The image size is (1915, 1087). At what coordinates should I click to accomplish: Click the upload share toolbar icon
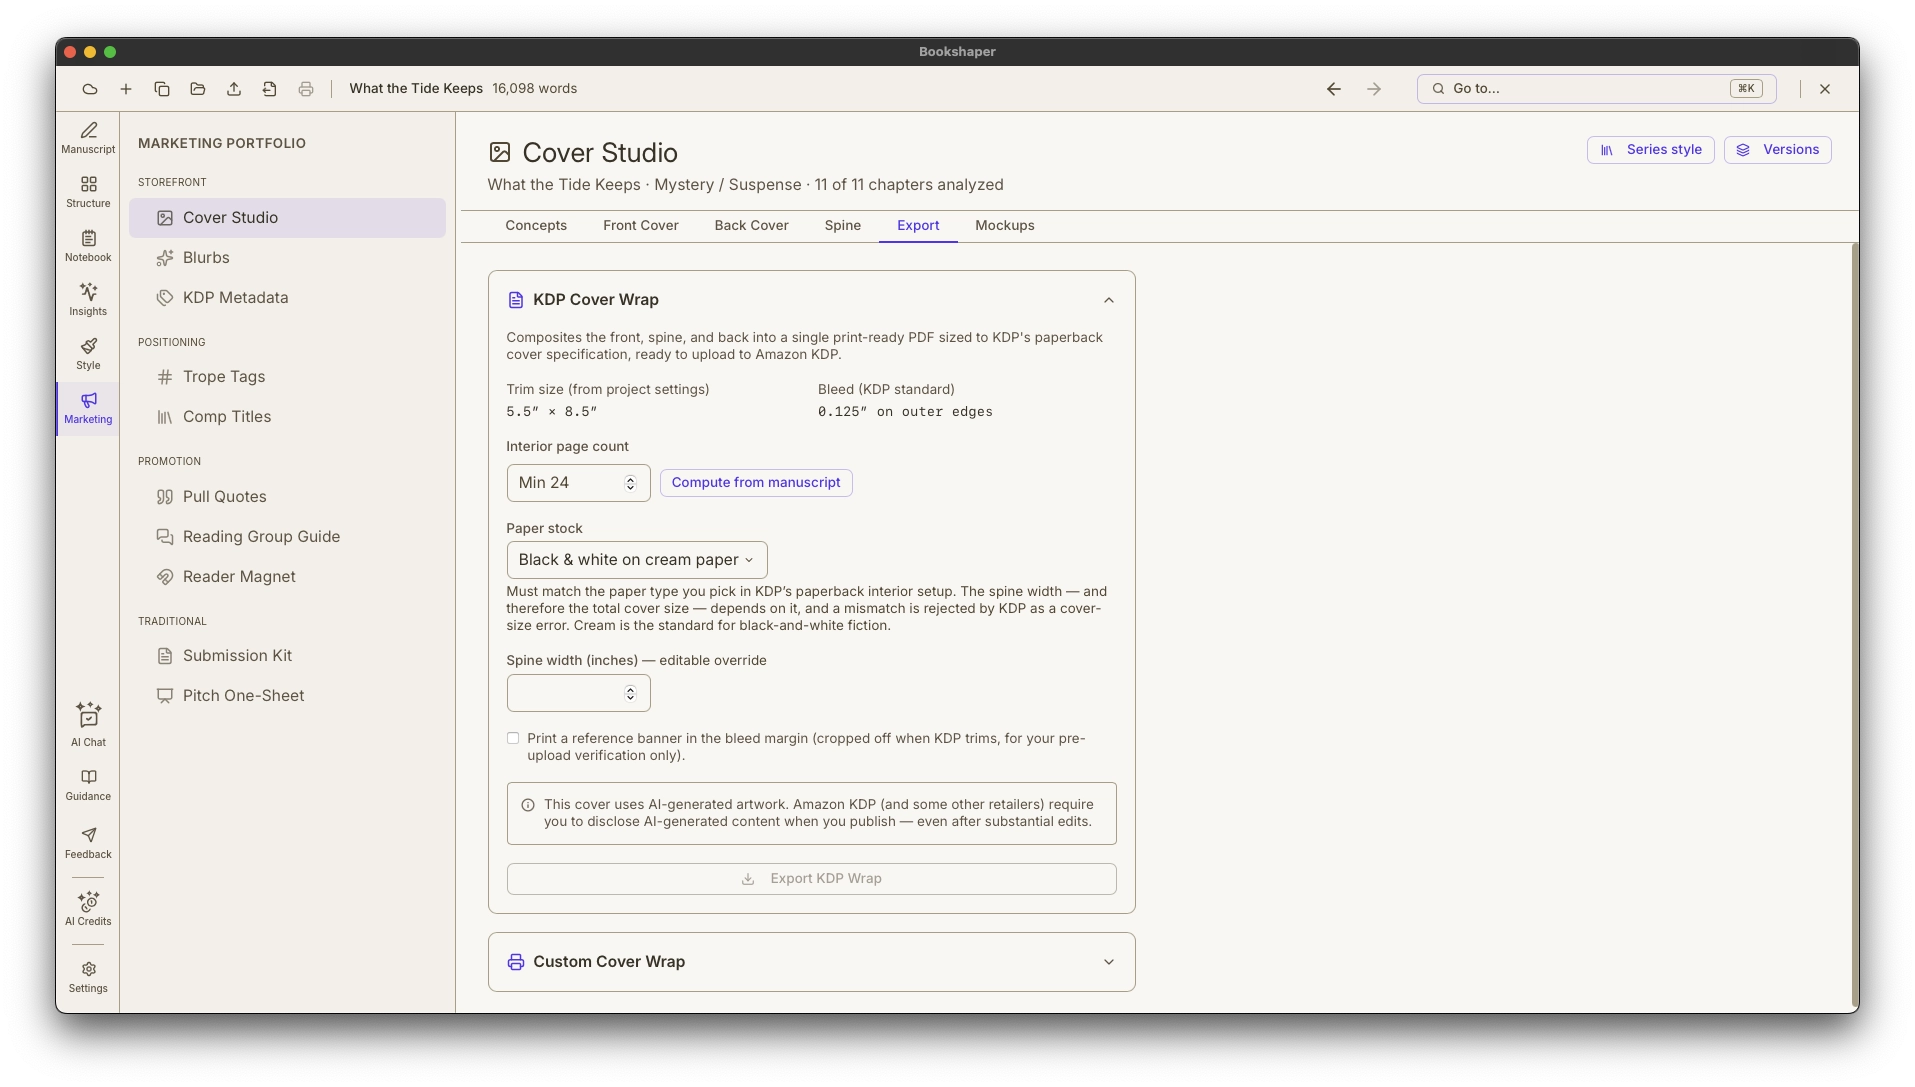tap(234, 89)
